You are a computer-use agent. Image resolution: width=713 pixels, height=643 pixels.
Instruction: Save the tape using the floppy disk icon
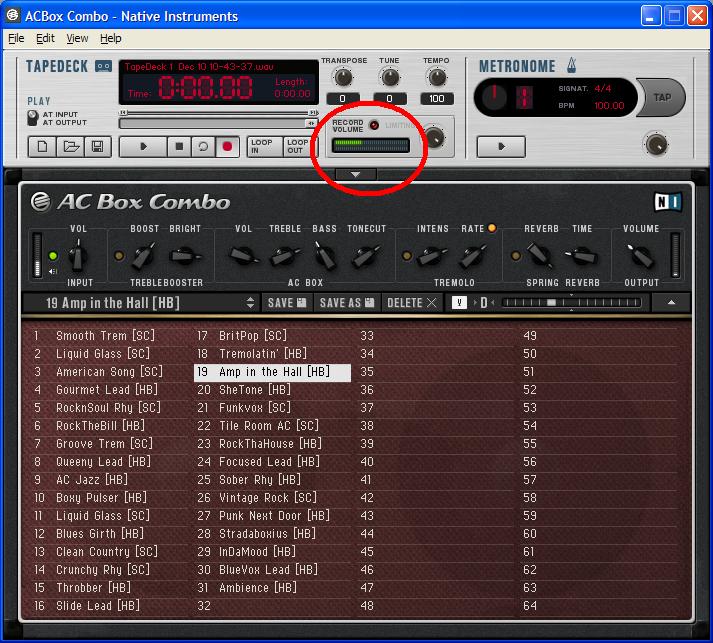tap(97, 147)
